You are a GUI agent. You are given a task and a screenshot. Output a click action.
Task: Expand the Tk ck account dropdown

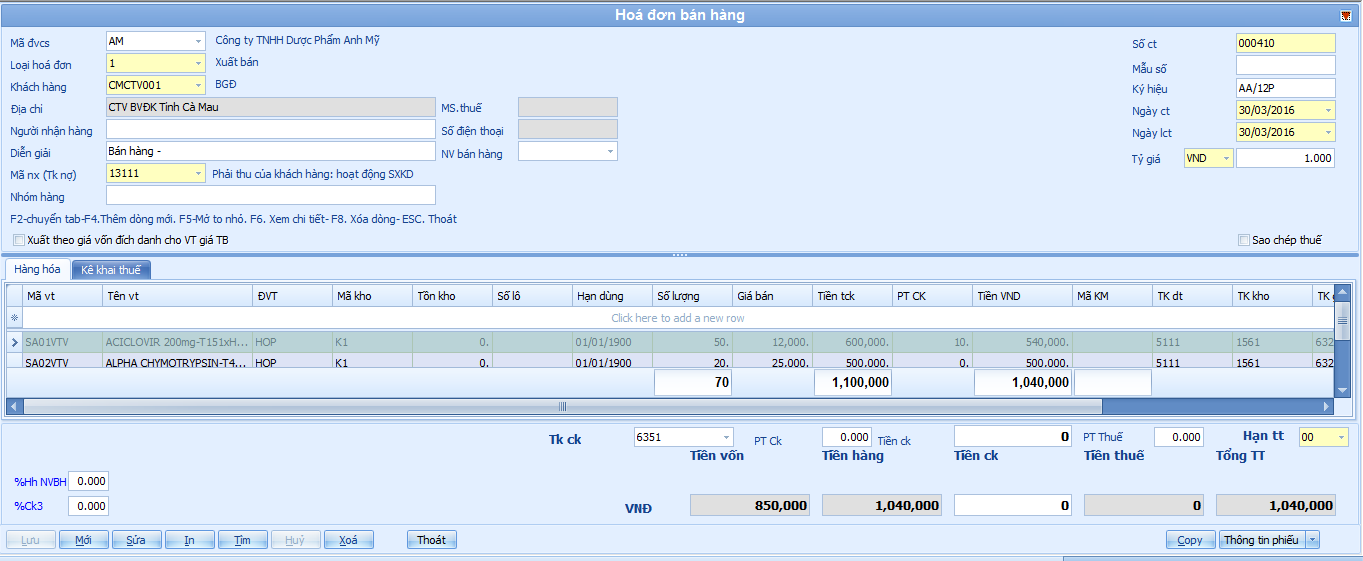(725, 438)
